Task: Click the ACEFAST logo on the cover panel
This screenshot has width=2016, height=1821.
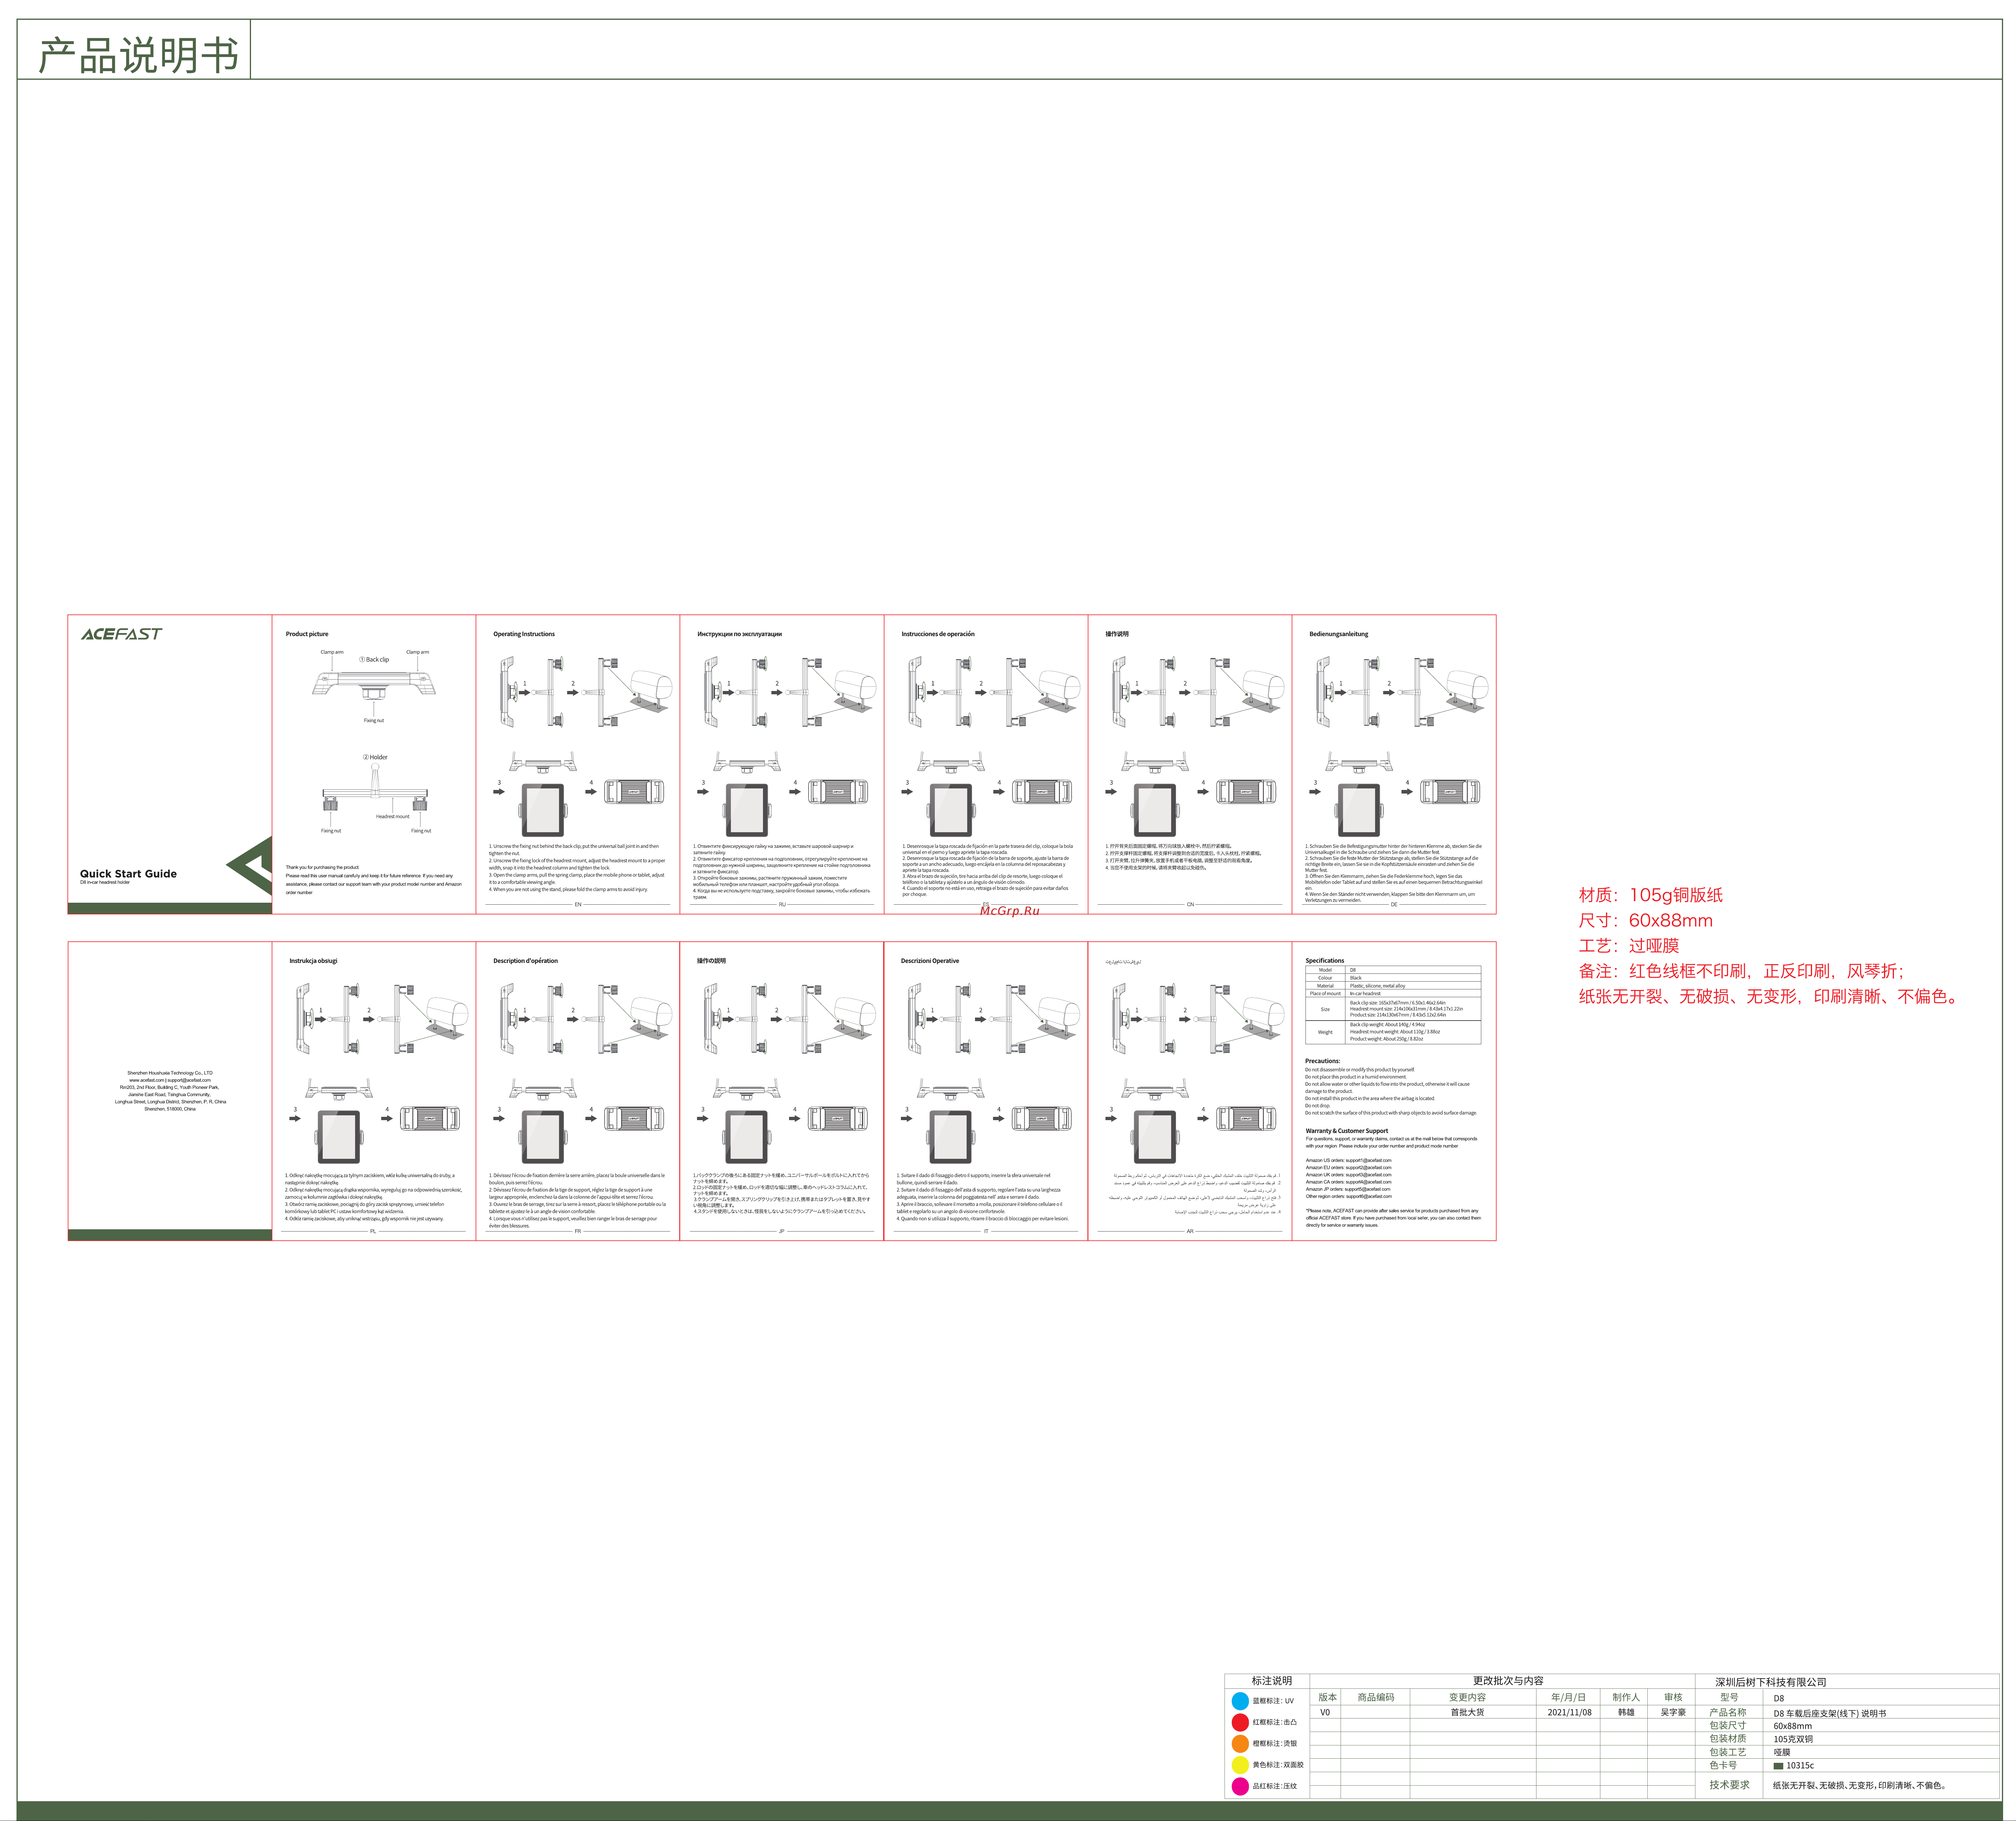Action: [121, 634]
